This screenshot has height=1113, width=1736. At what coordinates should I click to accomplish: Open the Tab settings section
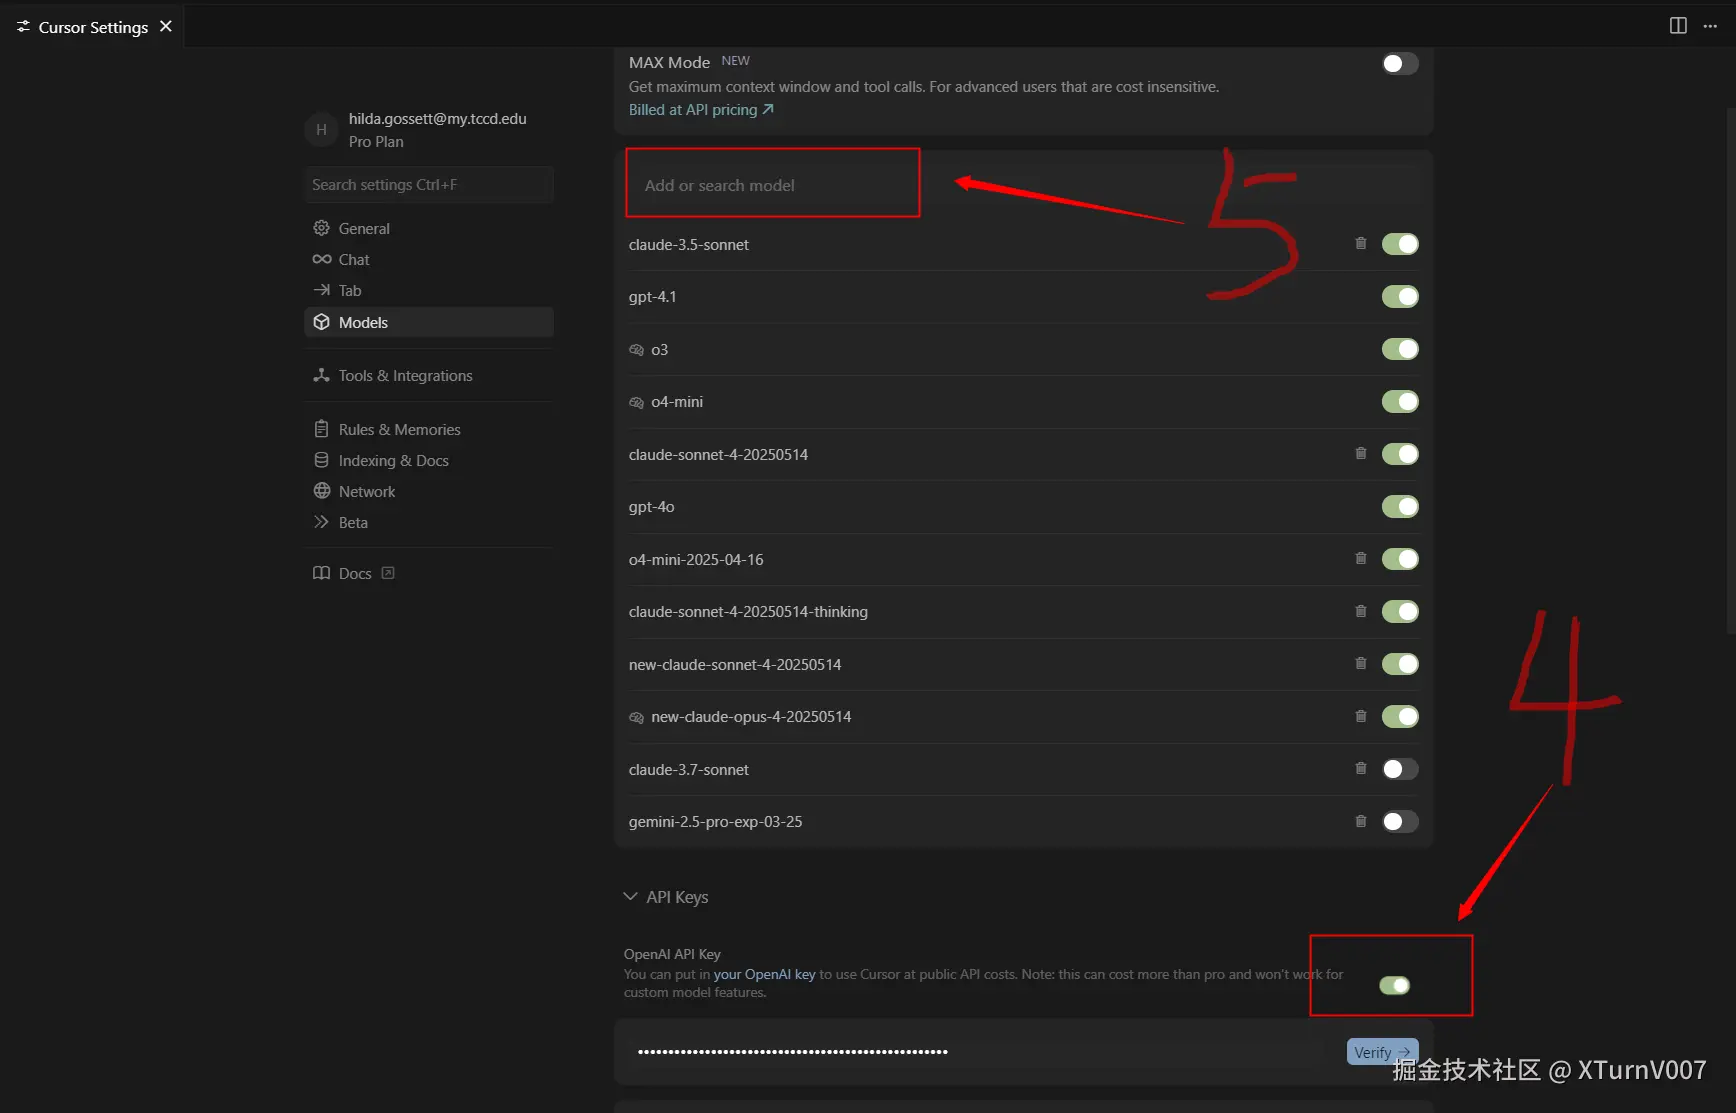[429, 290]
